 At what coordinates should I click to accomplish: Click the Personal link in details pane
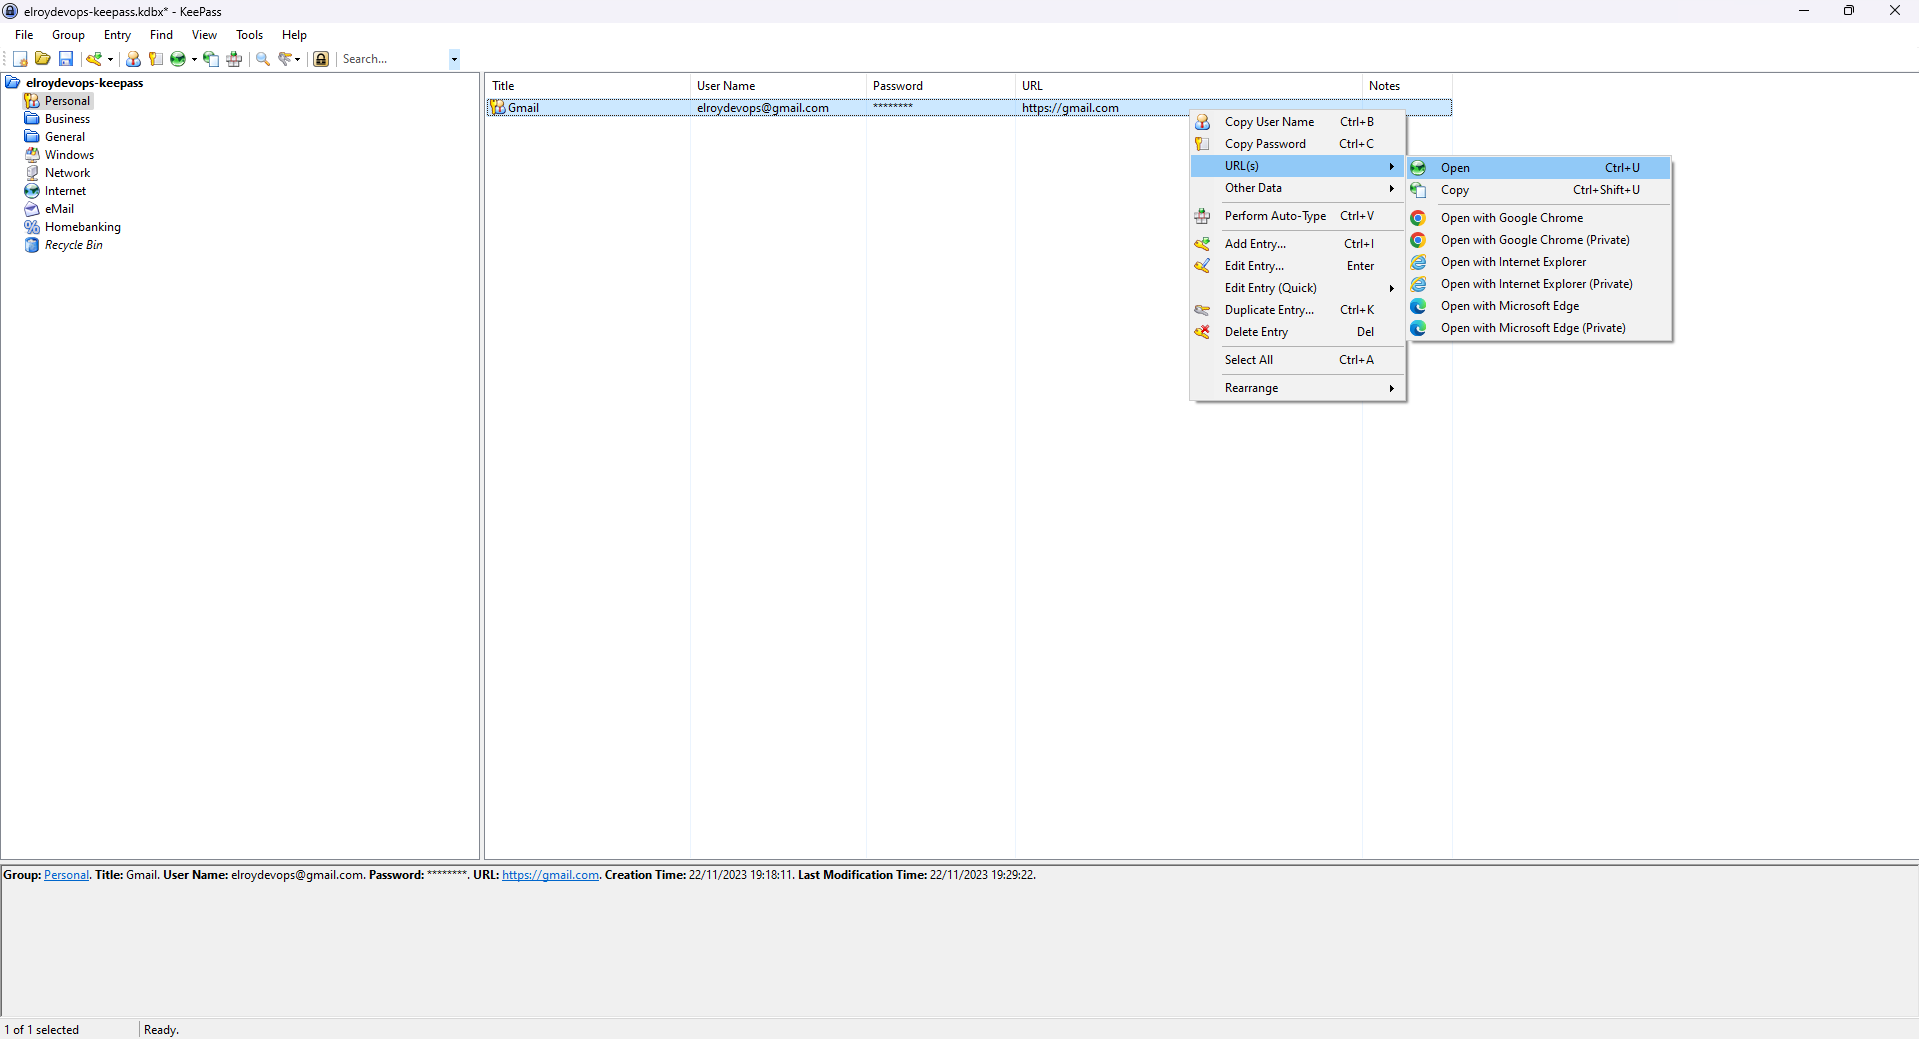point(66,875)
